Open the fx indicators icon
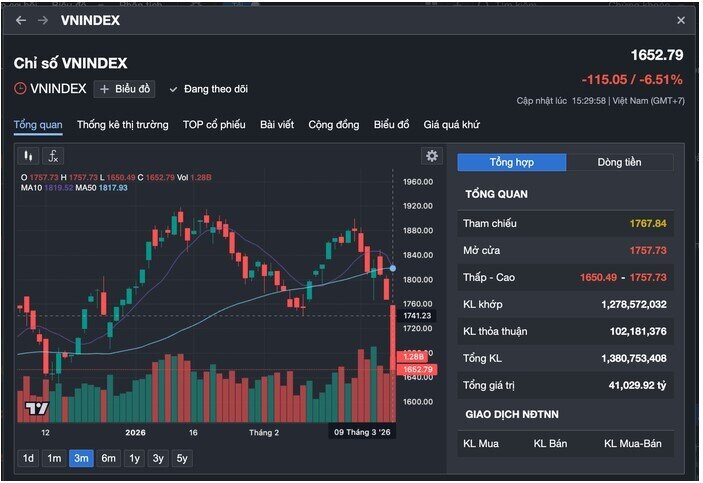Image resolution: width=703 pixels, height=483 pixels. click(53, 156)
